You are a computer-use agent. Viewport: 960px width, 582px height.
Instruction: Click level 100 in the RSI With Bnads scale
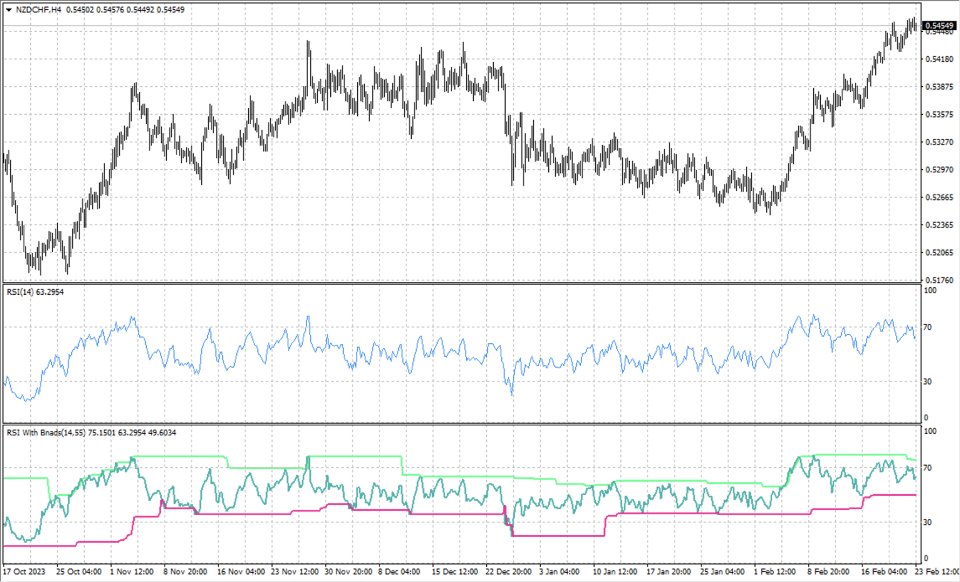pyautogui.click(x=930, y=431)
